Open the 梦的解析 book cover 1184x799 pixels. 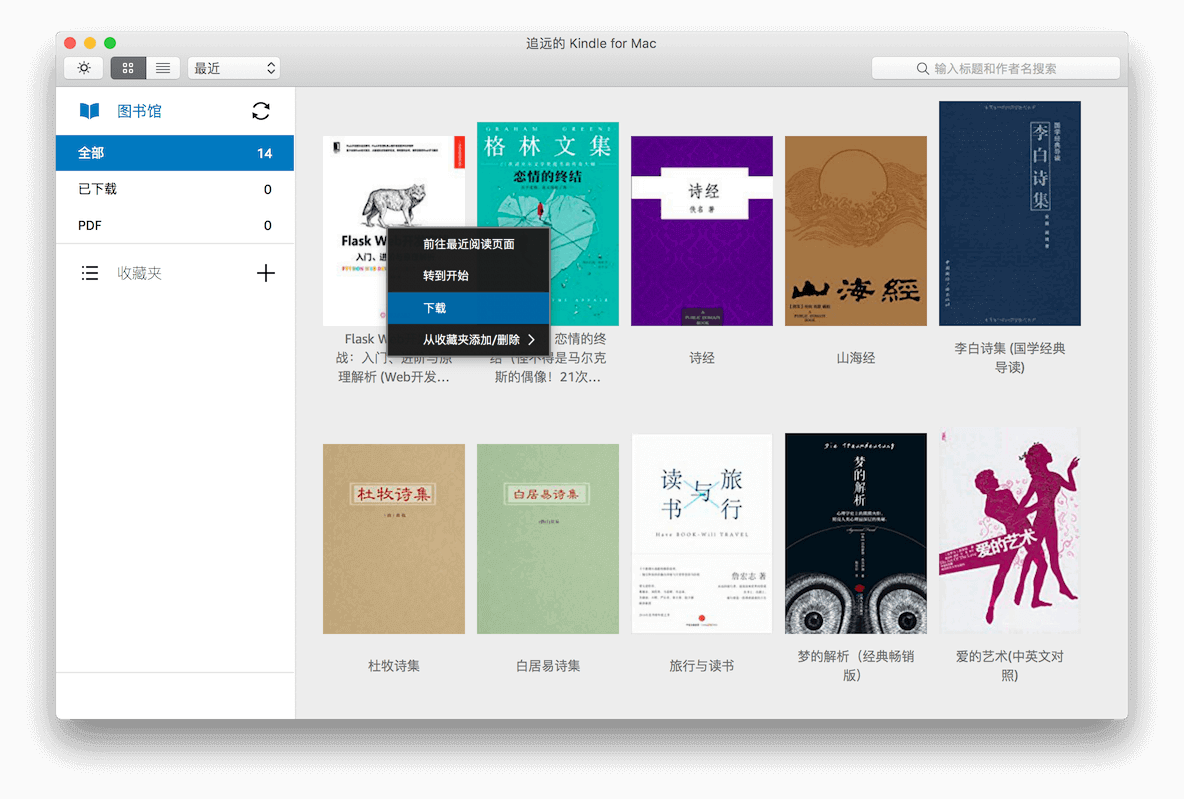pyautogui.click(x=856, y=534)
